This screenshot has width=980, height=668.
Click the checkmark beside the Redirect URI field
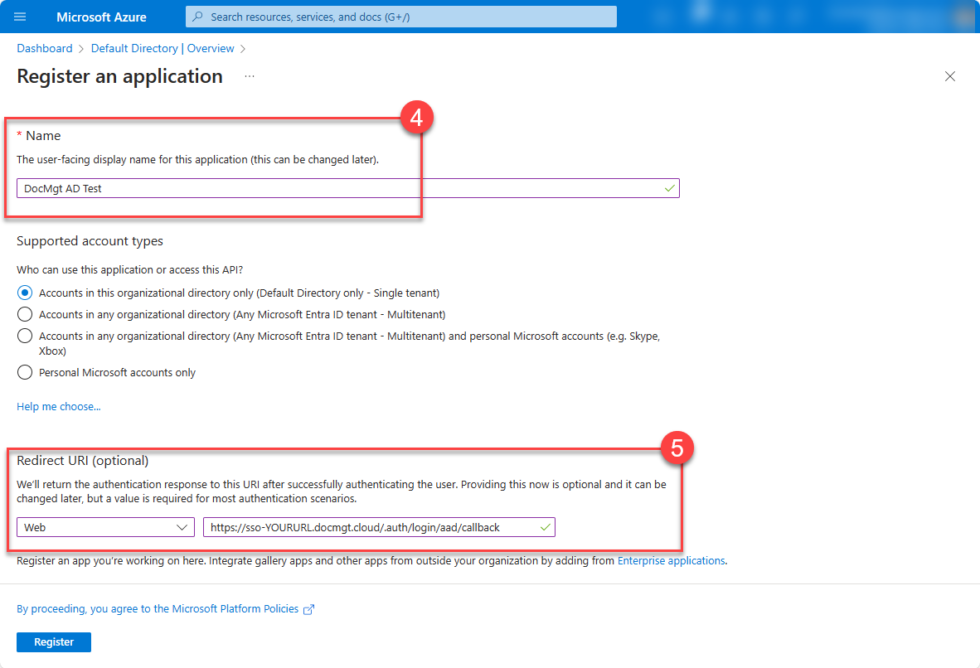pos(545,527)
